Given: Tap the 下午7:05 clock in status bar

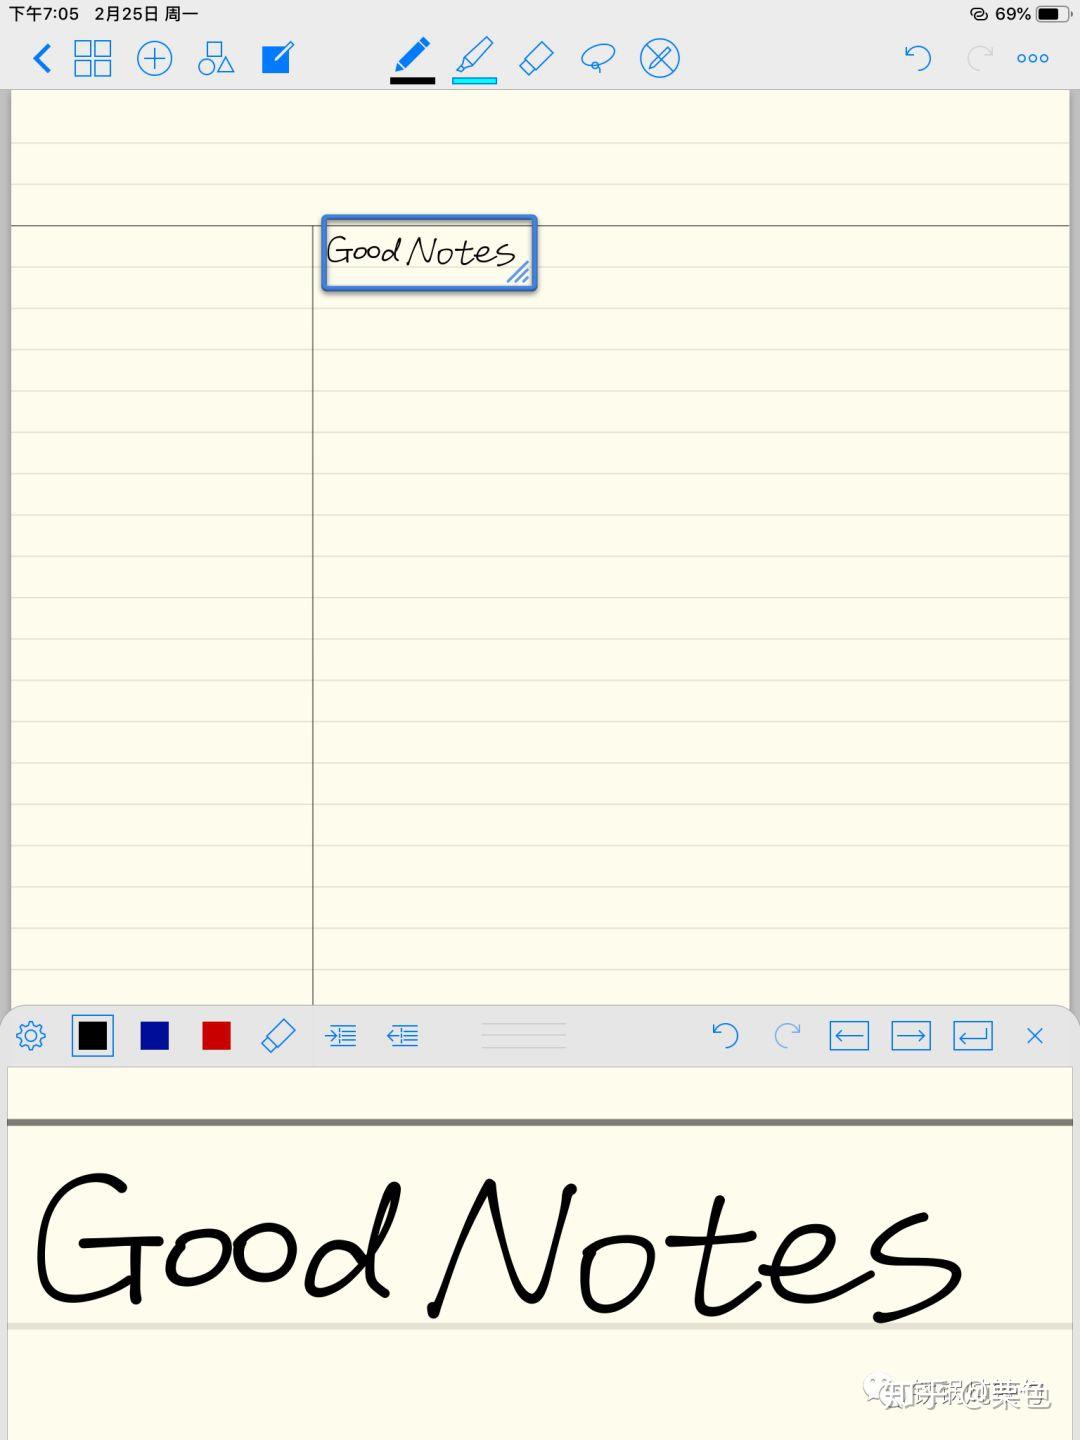Looking at the screenshot, I should (x=44, y=14).
